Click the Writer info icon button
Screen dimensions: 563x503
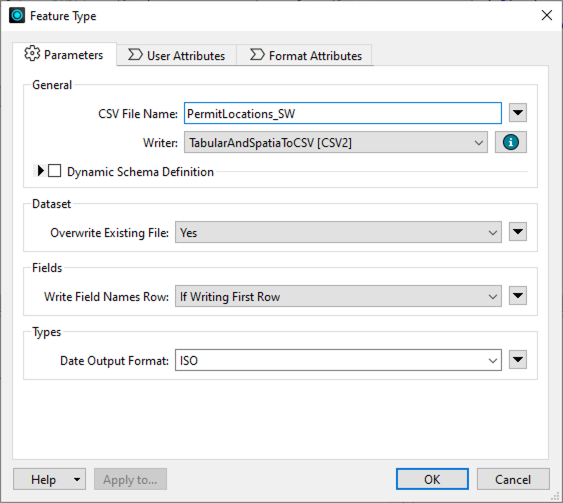(511, 142)
